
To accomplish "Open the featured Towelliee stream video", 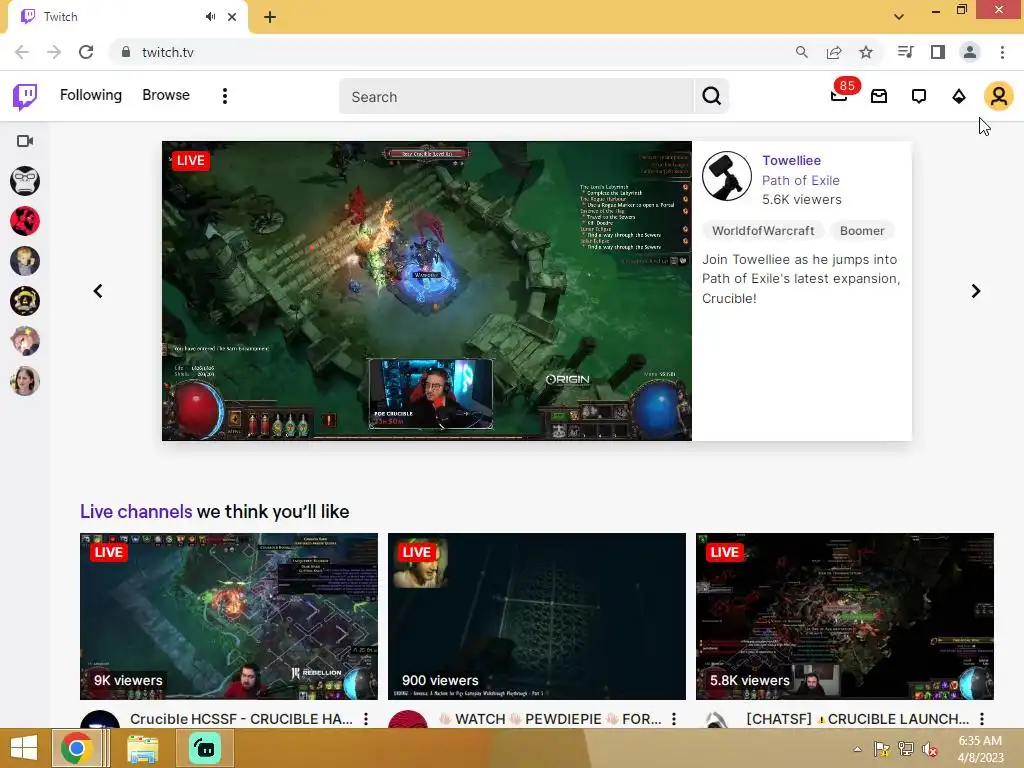I will (426, 291).
